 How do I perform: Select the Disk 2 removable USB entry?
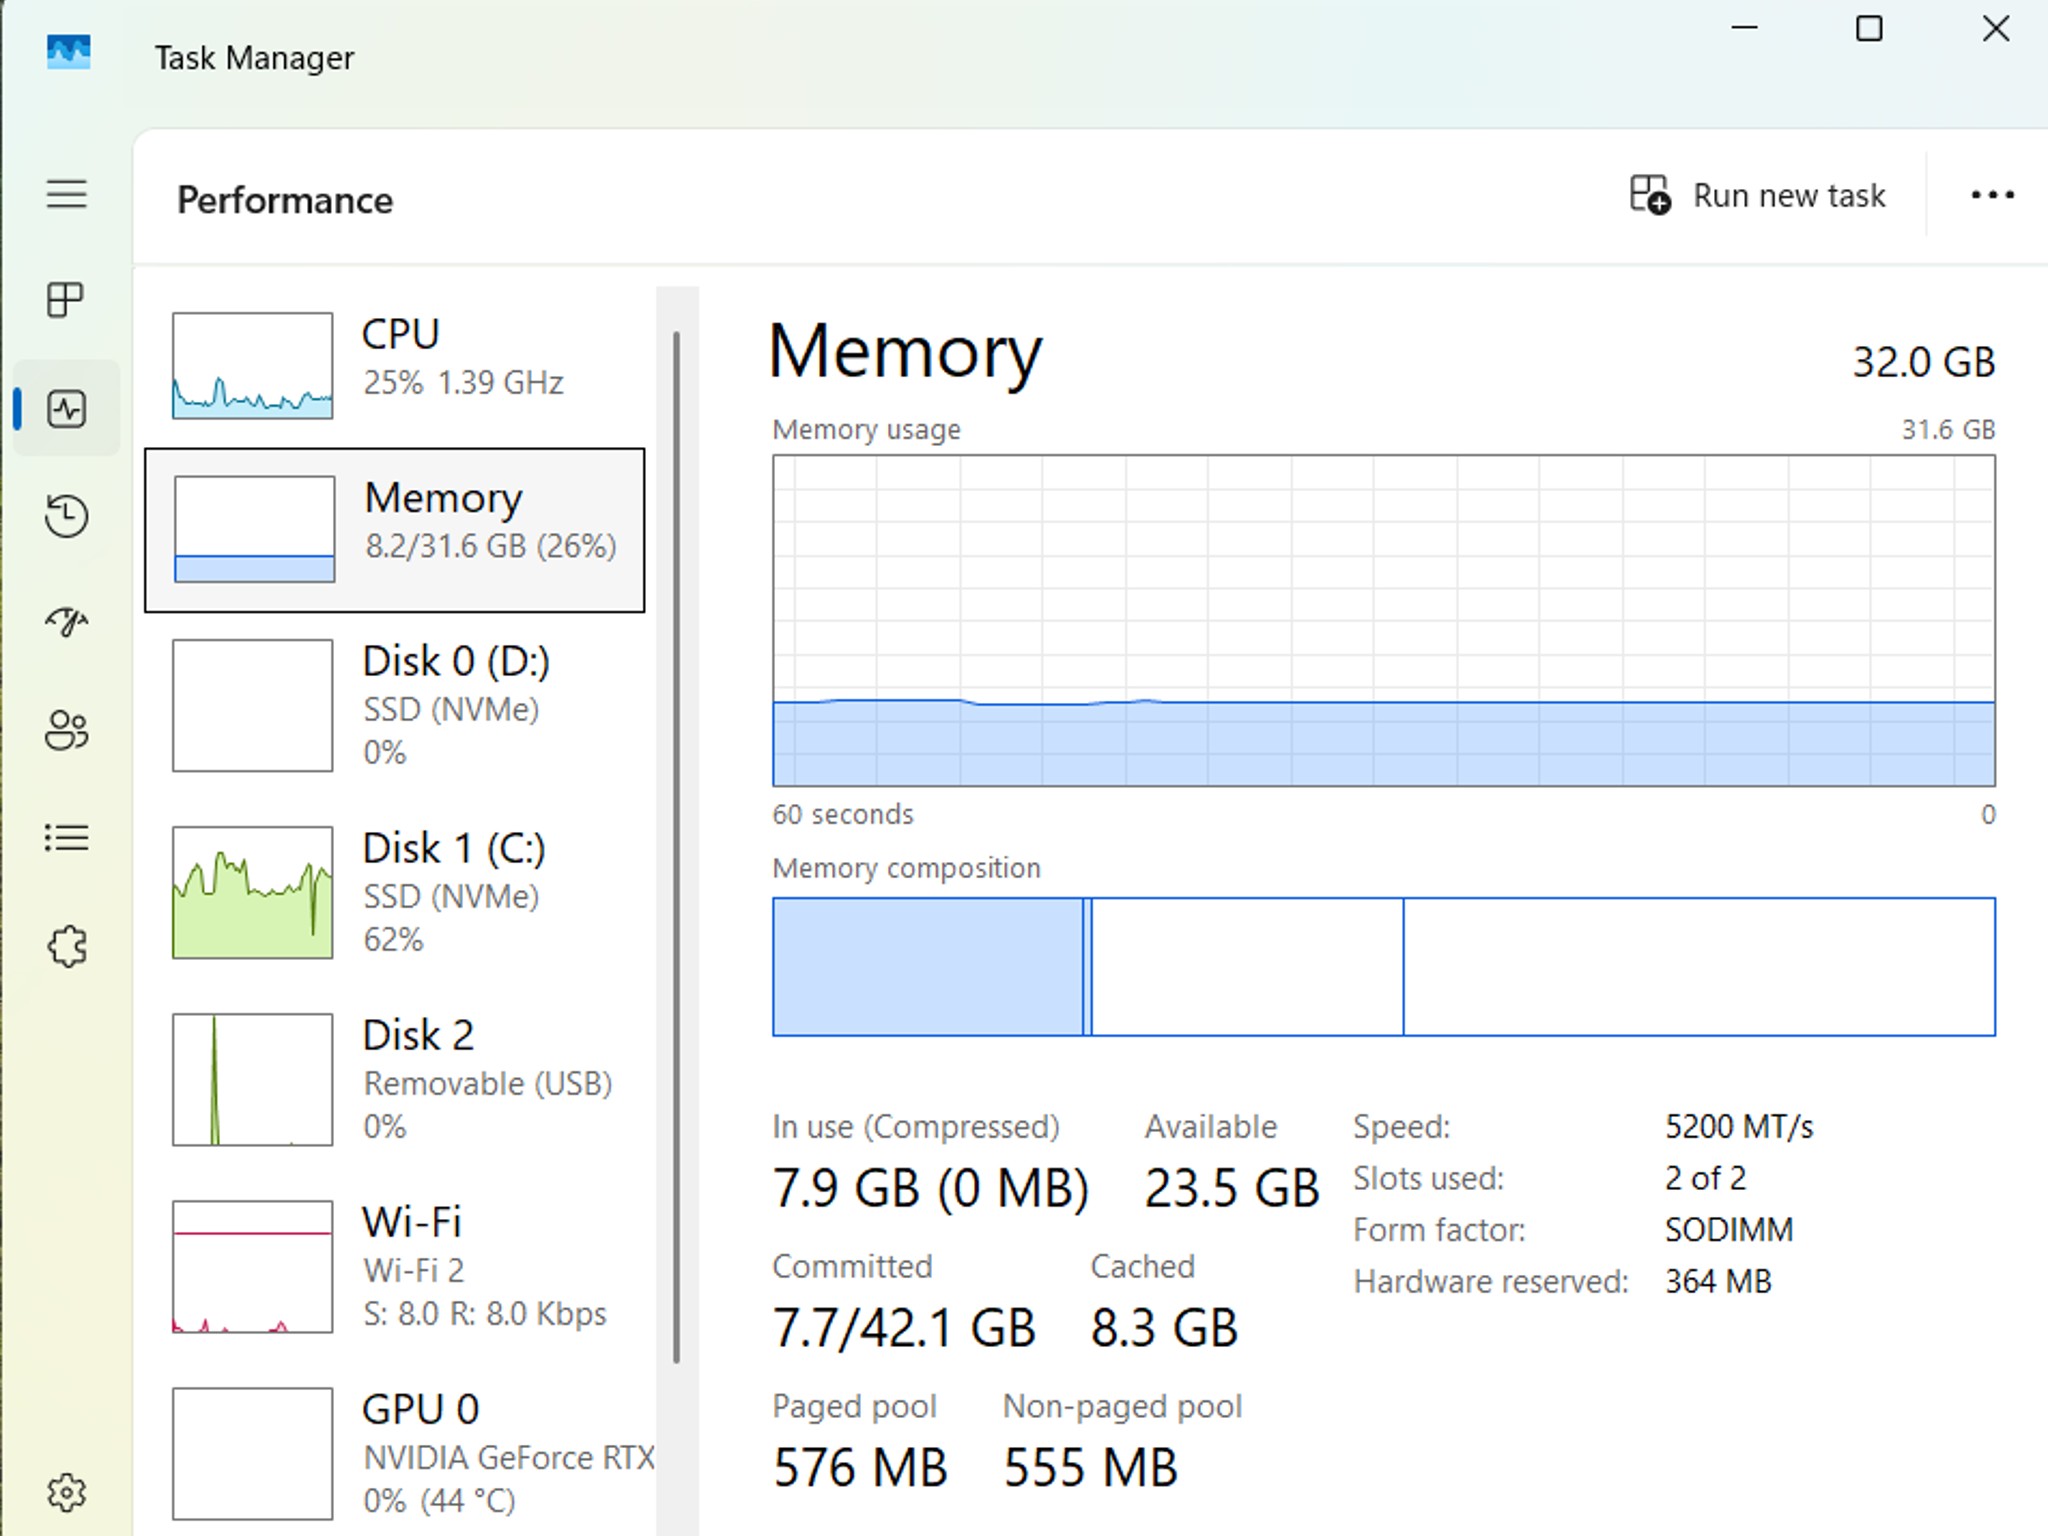click(395, 1080)
